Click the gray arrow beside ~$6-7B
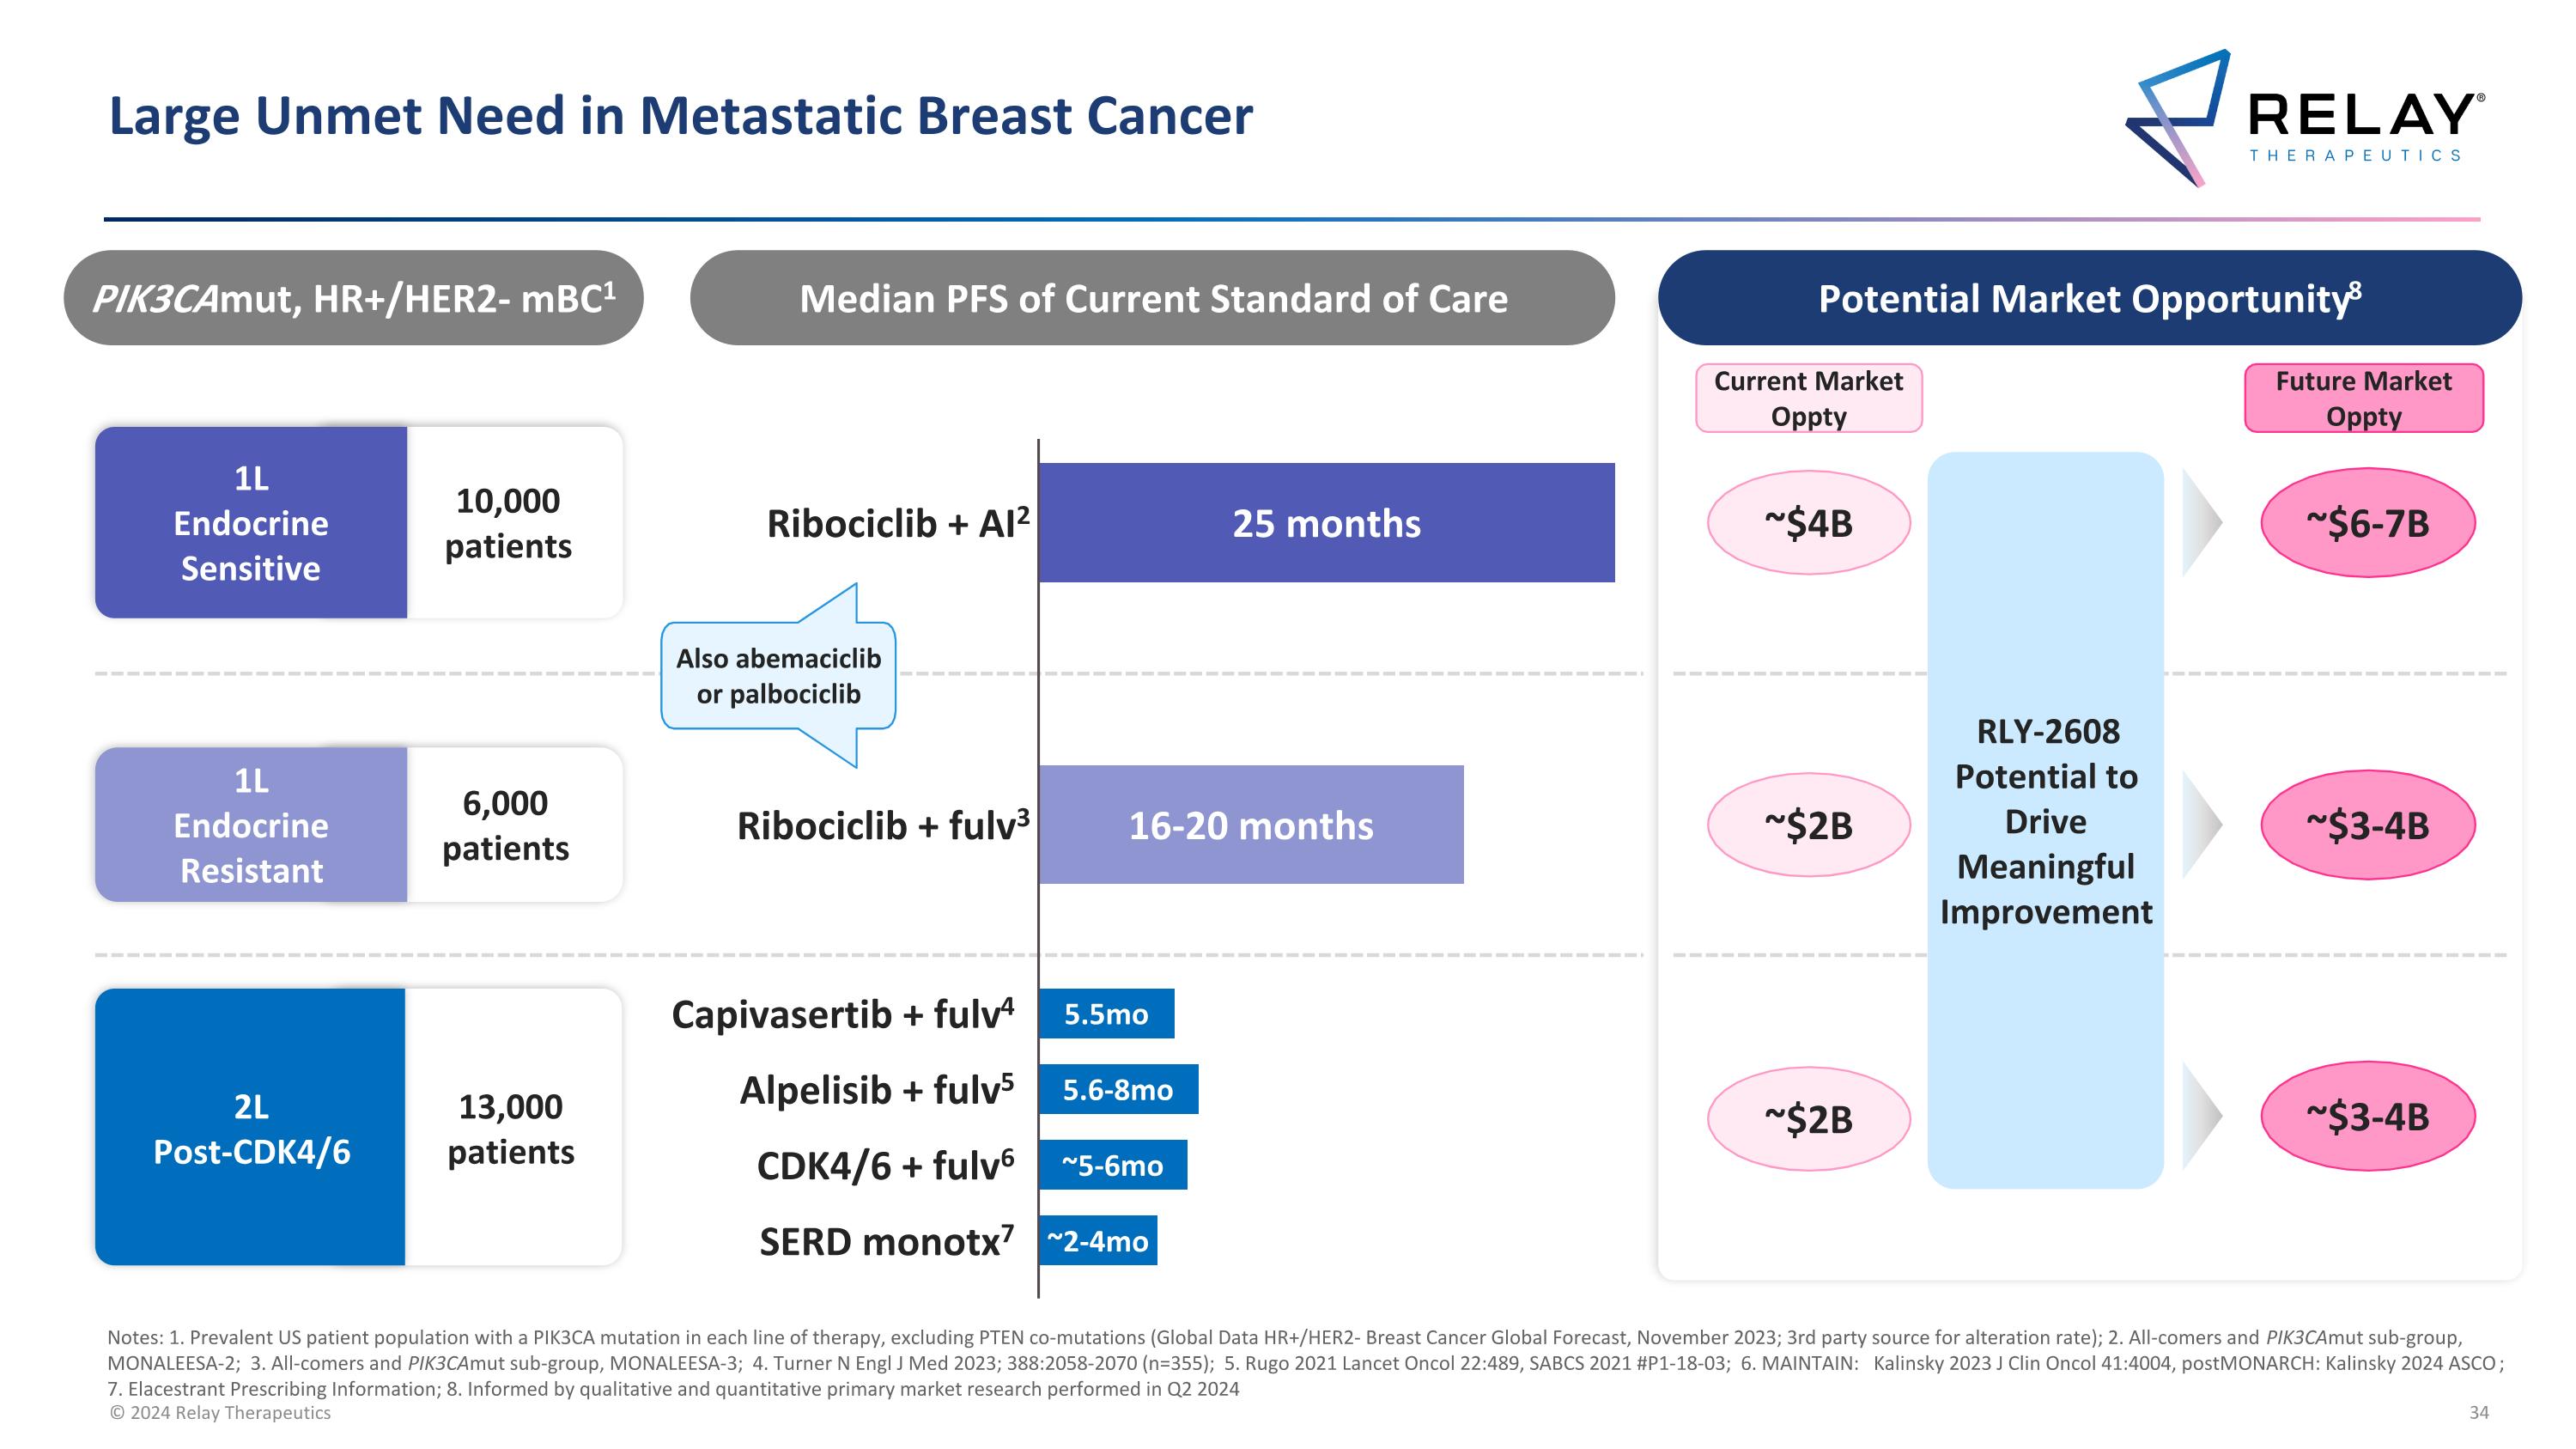Viewport: 2576px width, 1449px height. pos(2198,522)
